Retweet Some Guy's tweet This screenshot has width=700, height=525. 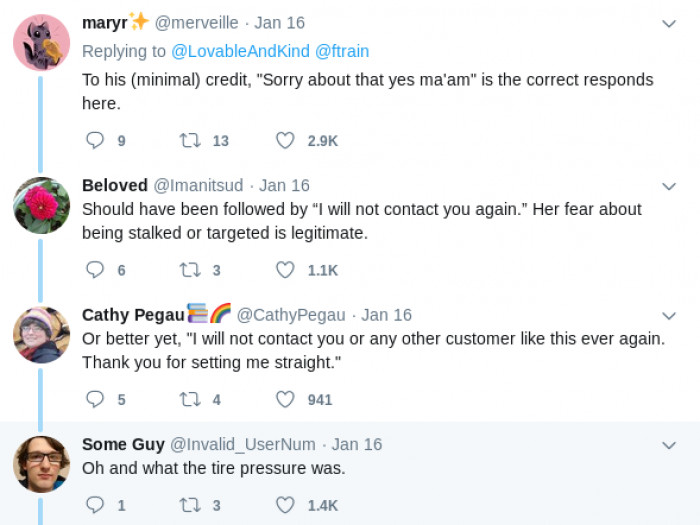(189, 505)
